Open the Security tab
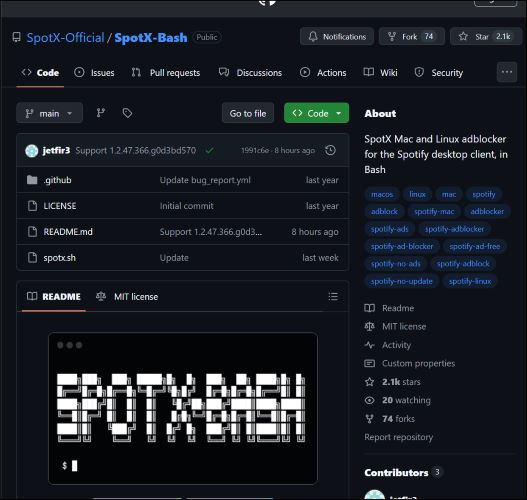The image size is (527, 500). click(439, 73)
